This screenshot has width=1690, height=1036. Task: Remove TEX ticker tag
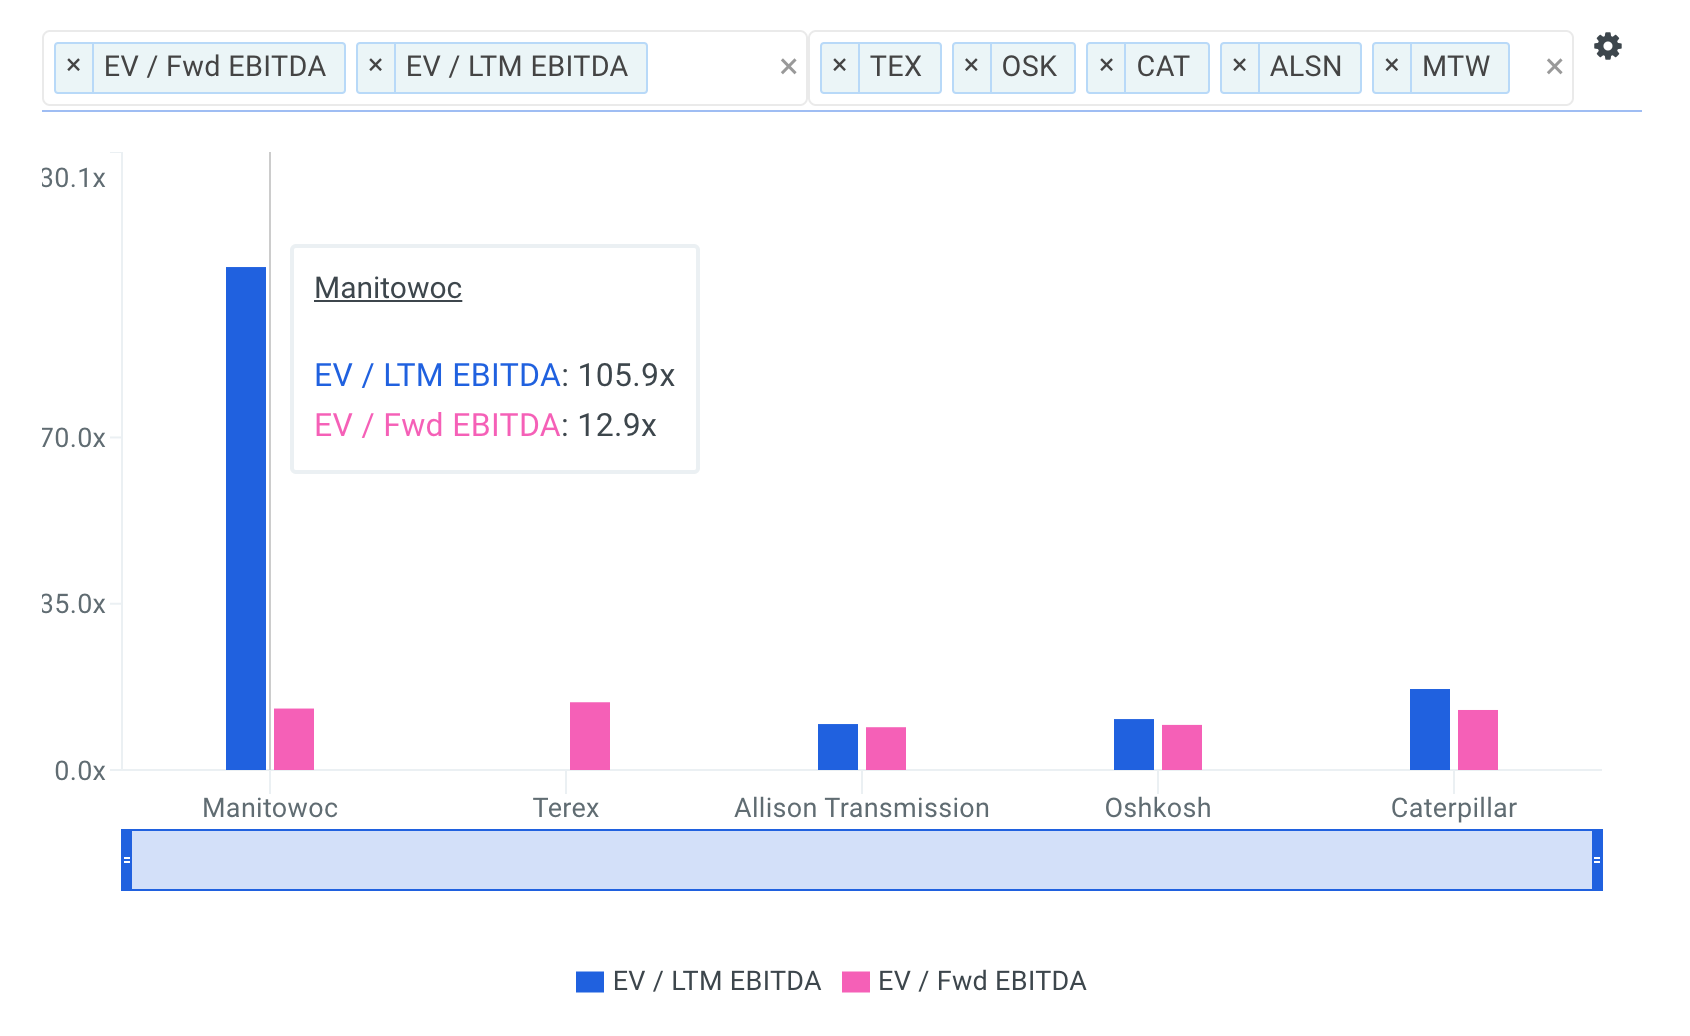[840, 66]
